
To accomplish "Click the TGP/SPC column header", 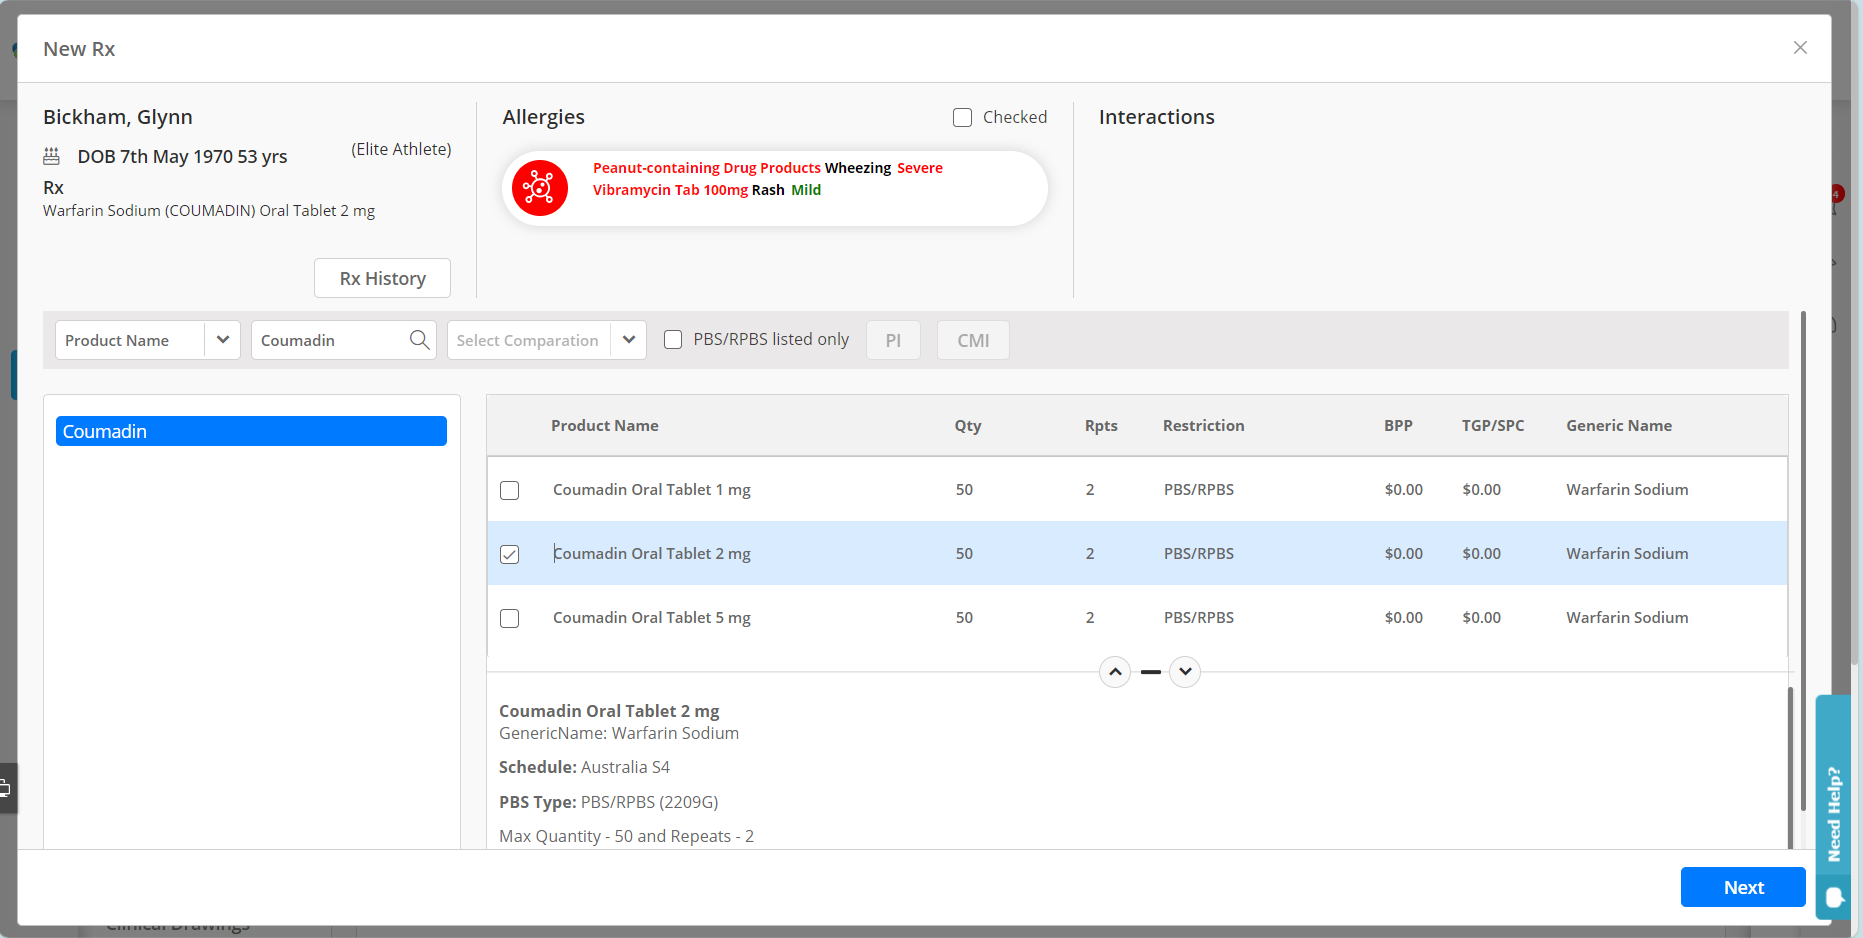I will pyautogui.click(x=1493, y=426).
